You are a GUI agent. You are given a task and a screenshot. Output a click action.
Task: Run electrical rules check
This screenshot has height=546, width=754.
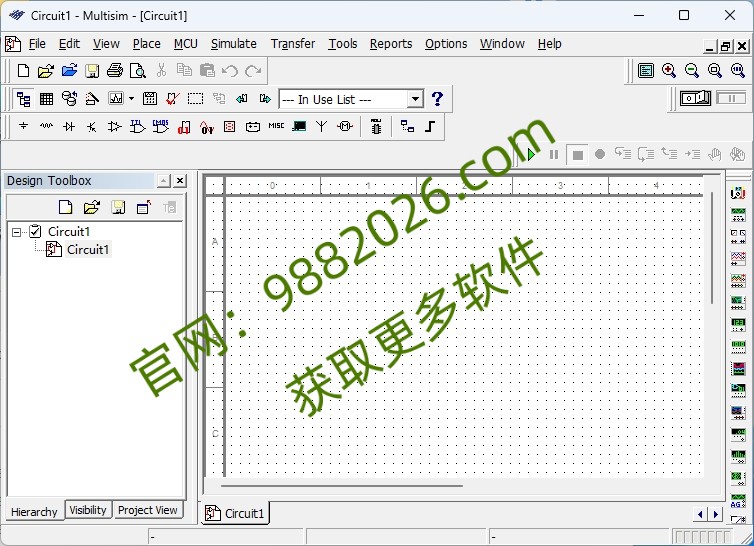coord(173,99)
